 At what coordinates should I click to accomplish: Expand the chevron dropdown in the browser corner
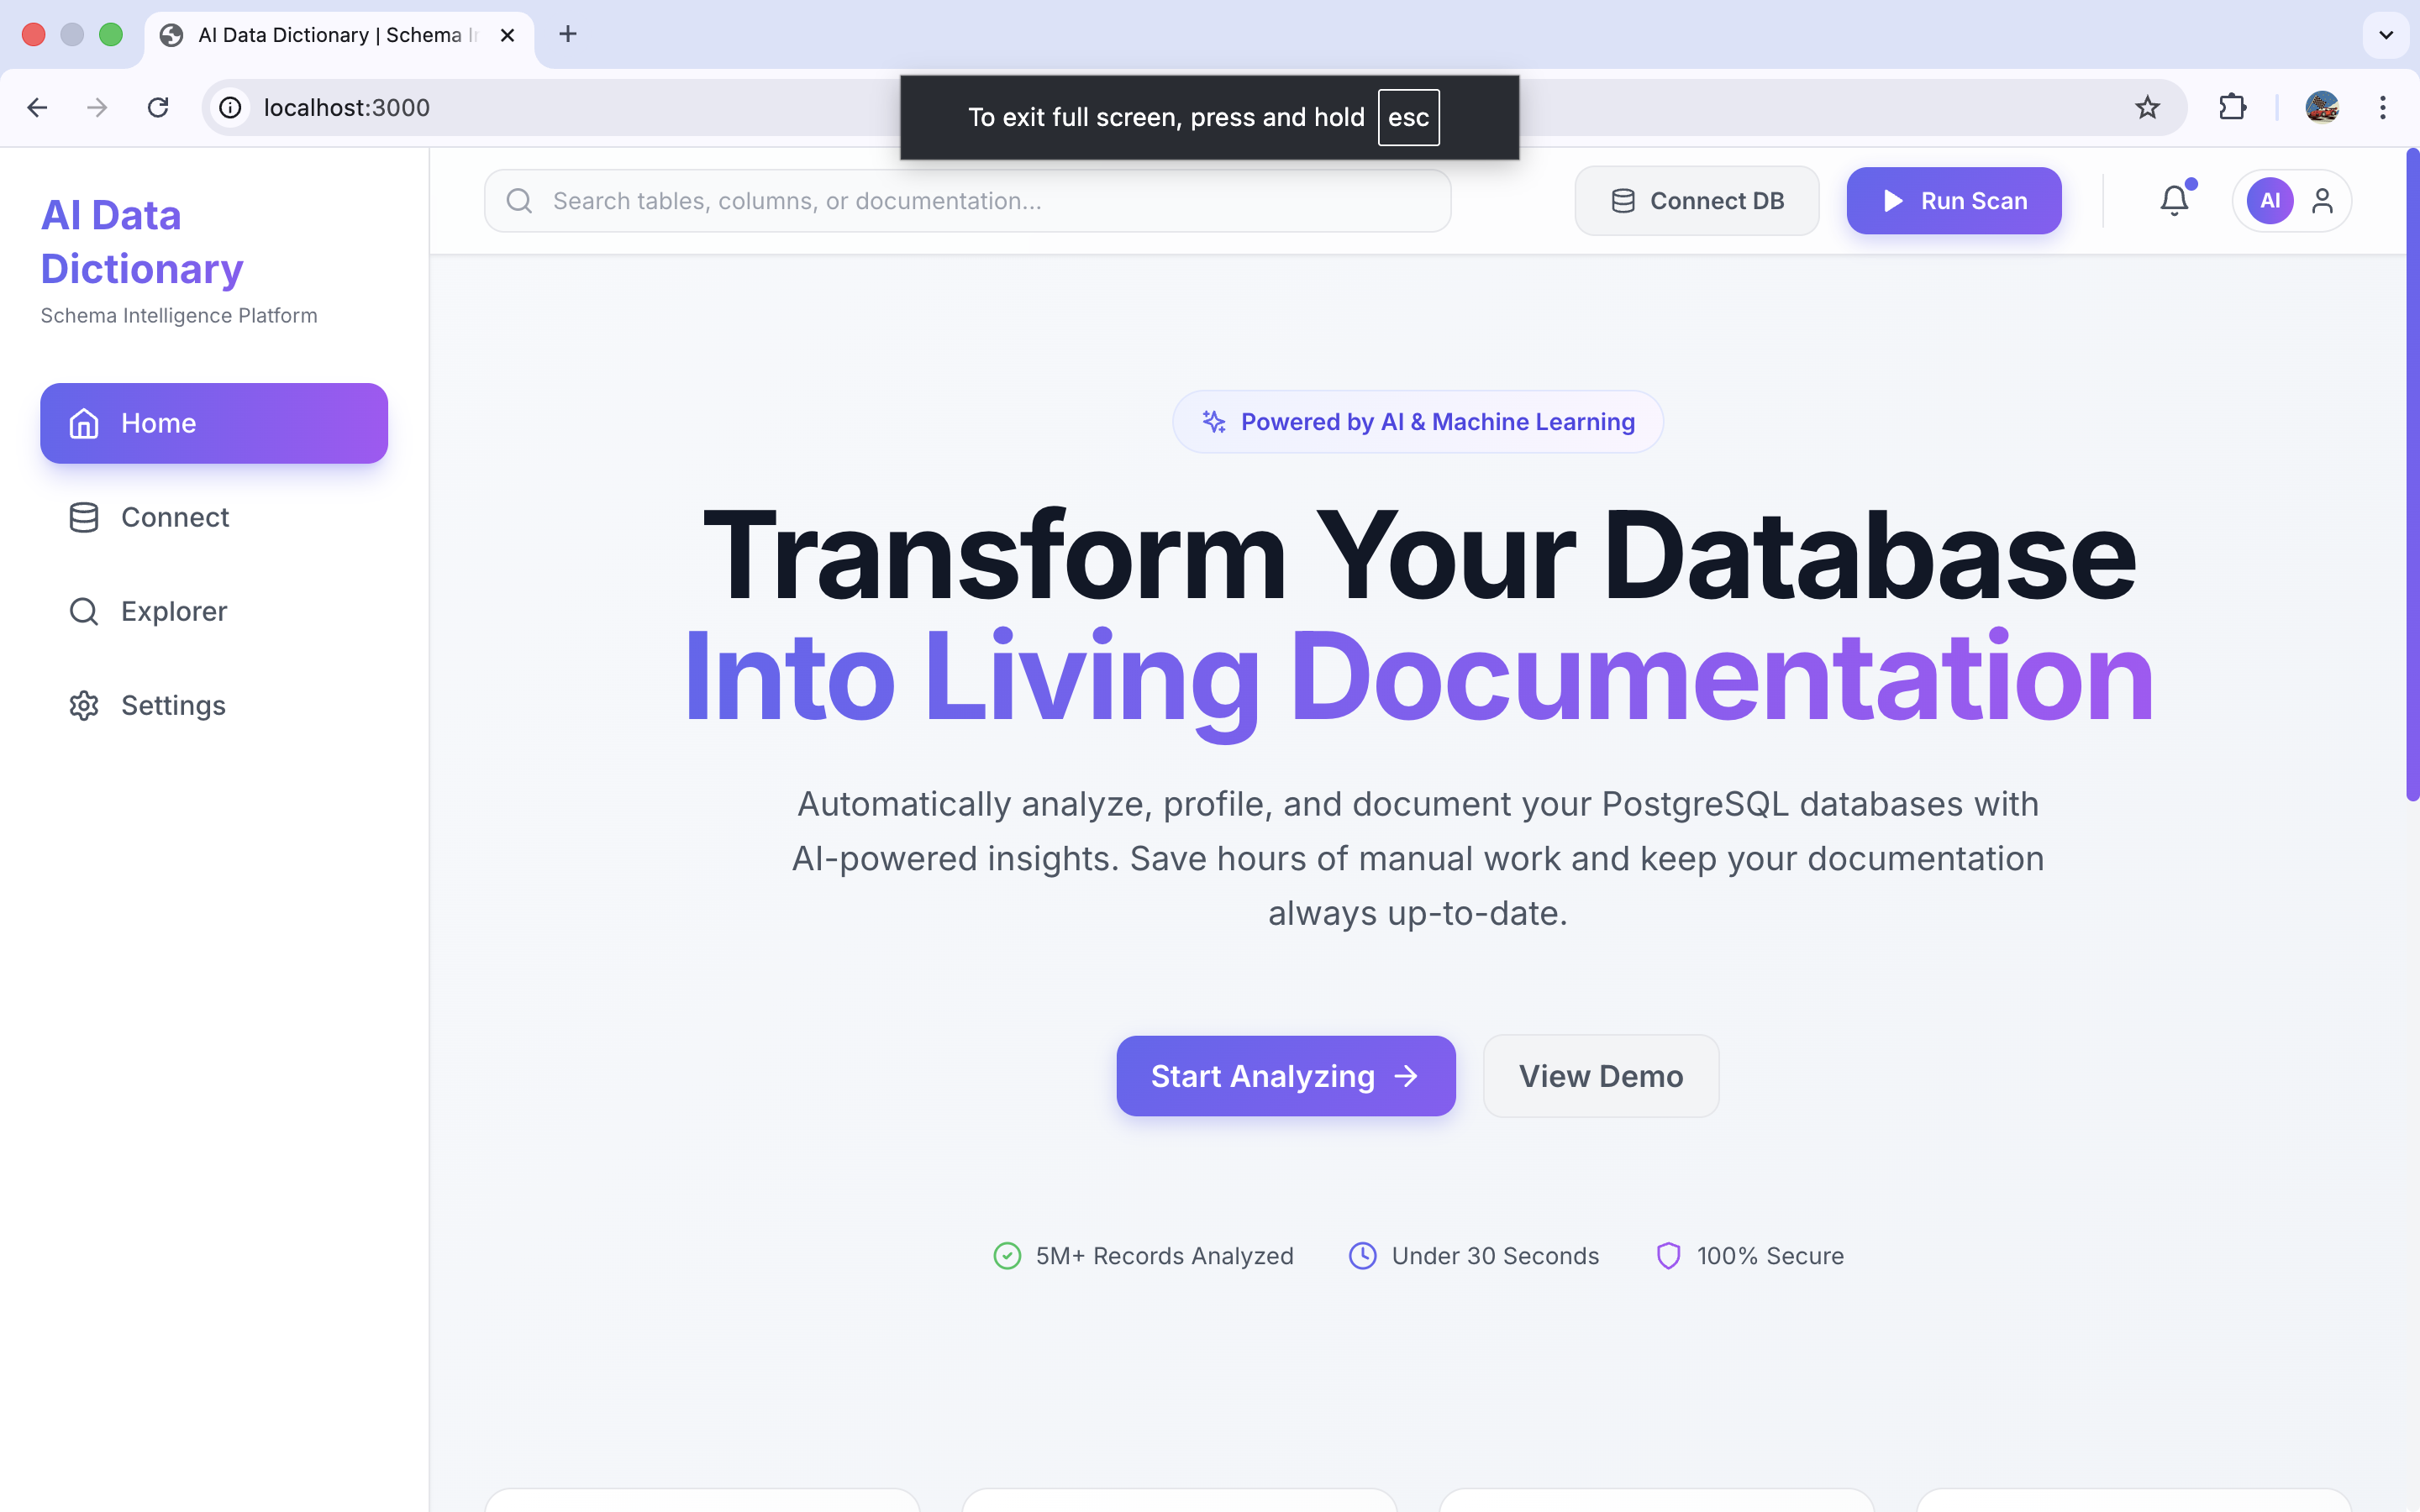tap(2385, 34)
